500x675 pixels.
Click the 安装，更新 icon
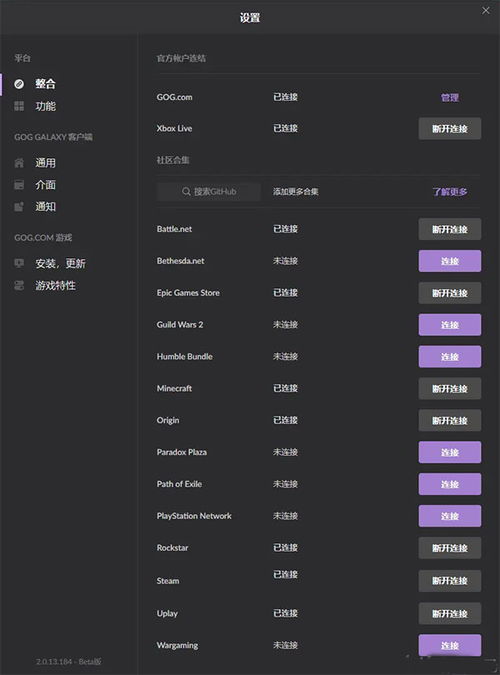(x=19, y=263)
